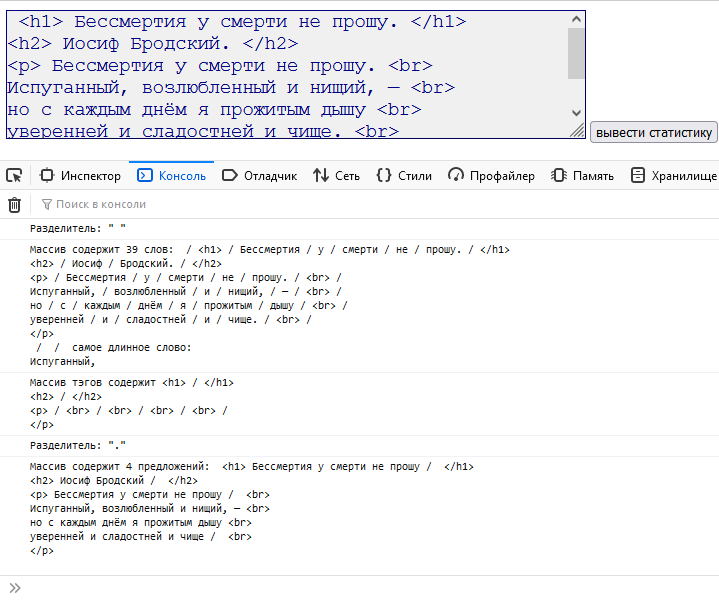Click the textarea scrollbar up arrow

pos(576,20)
